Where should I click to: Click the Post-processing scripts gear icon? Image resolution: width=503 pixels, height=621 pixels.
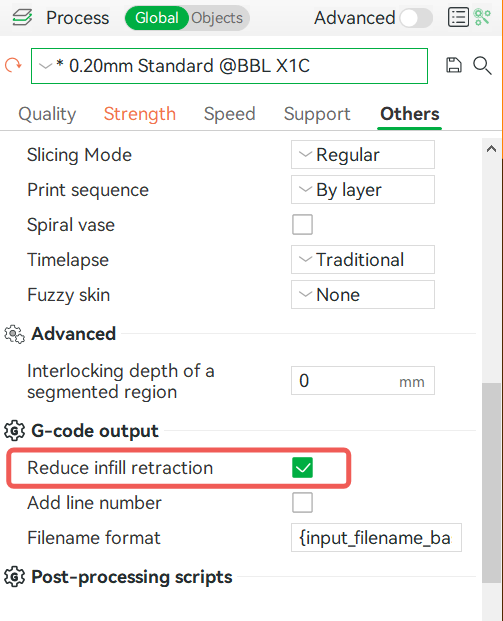(15, 577)
